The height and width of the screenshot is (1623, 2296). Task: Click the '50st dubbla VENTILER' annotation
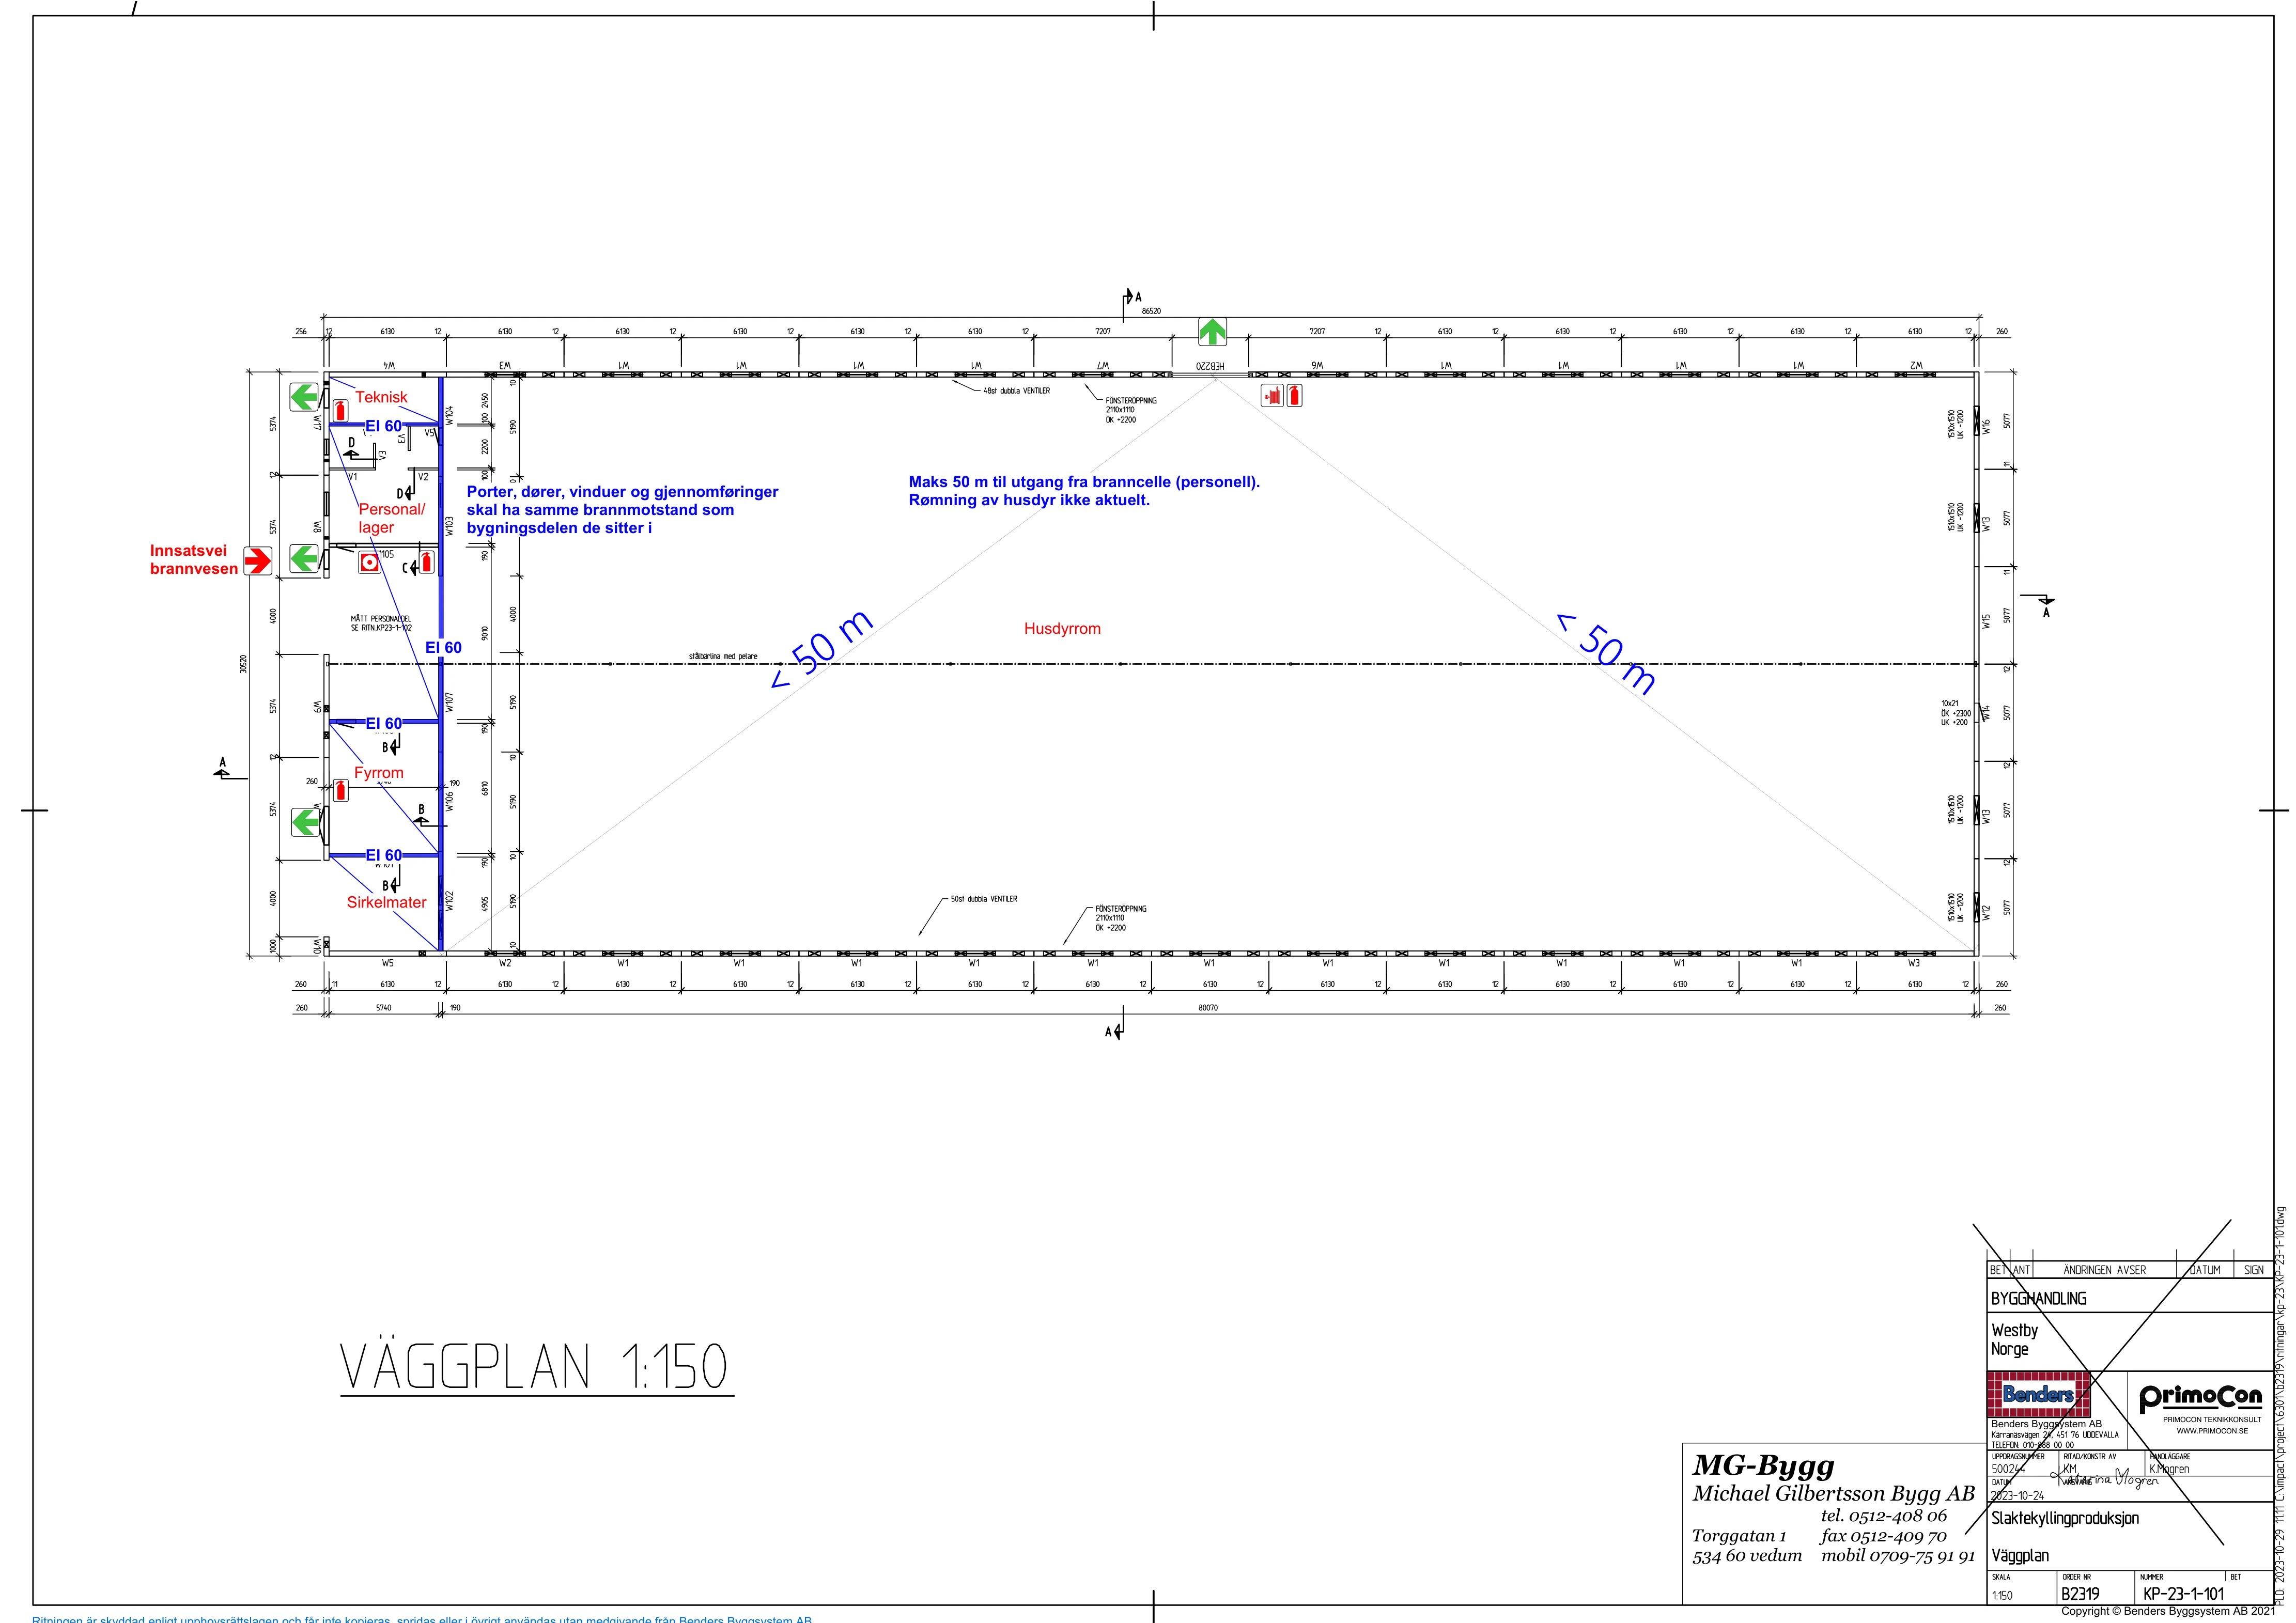(984, 899)
